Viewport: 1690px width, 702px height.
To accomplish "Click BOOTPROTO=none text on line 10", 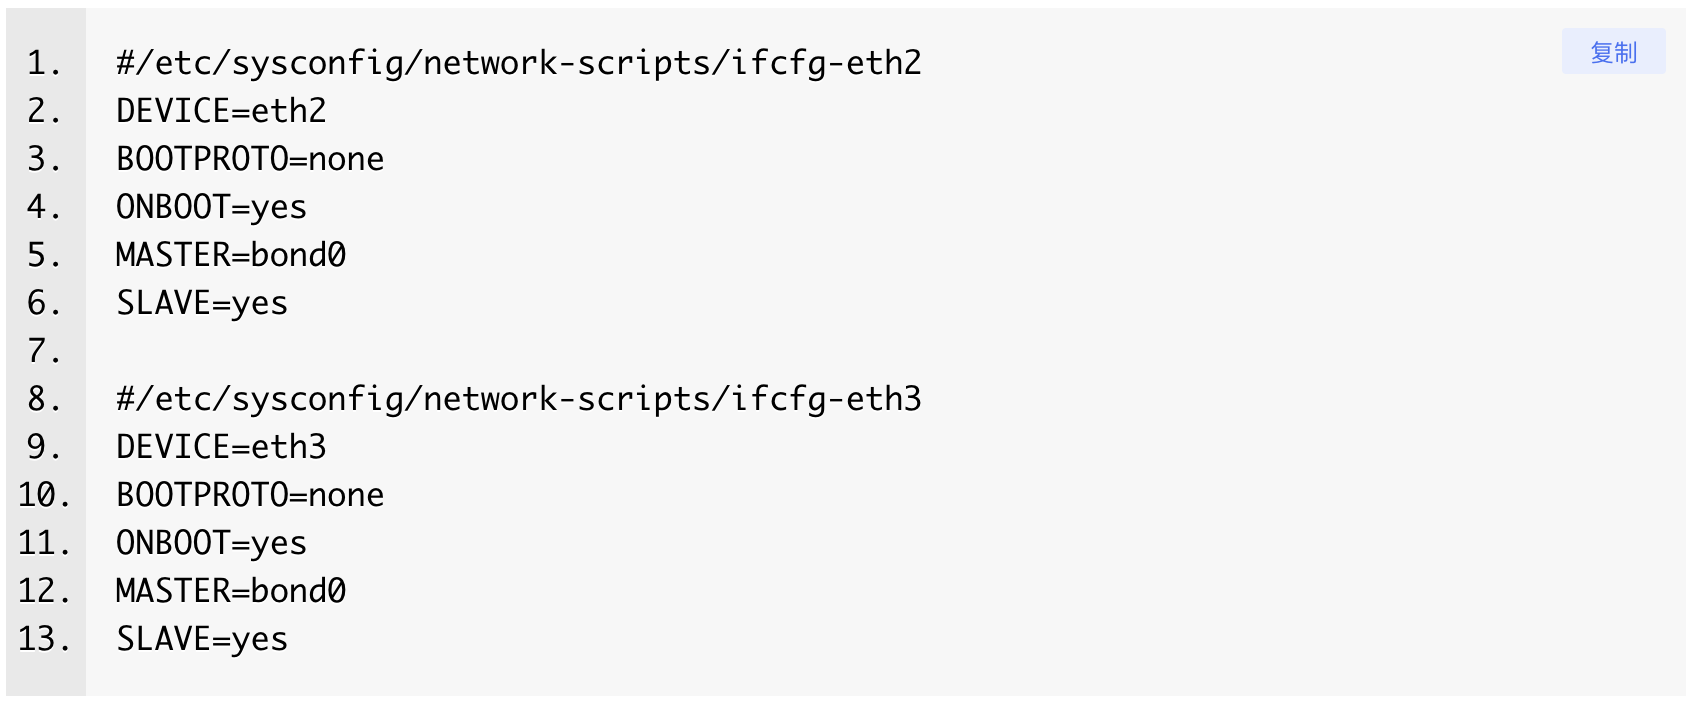I will point(250,495).
